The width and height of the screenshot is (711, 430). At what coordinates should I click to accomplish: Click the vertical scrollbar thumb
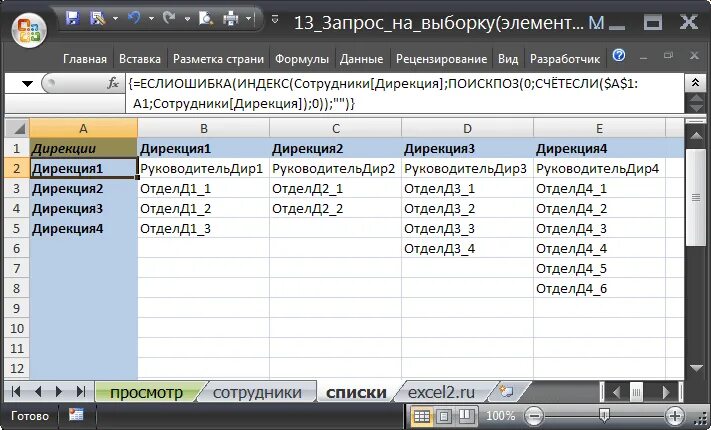pyautogui.click(x=696, y=197)
